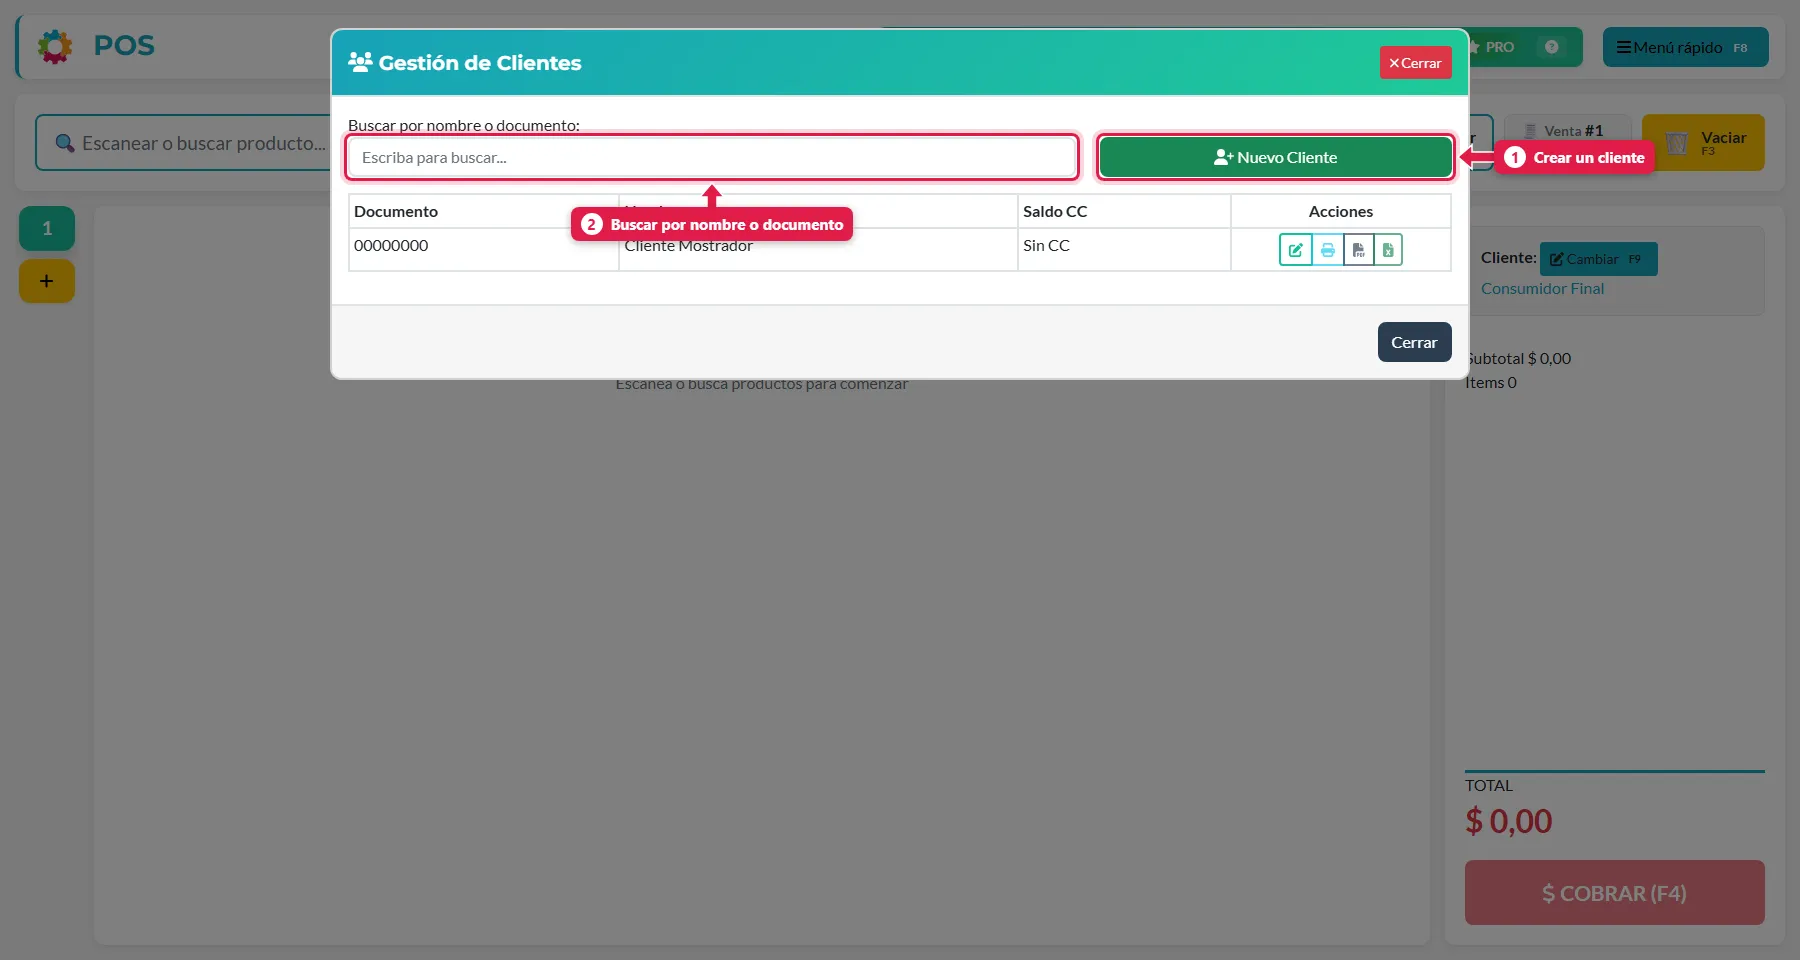1800x960 pixels.
Task: Click Escanear o buscar producto field
Action: pos(185,143)
